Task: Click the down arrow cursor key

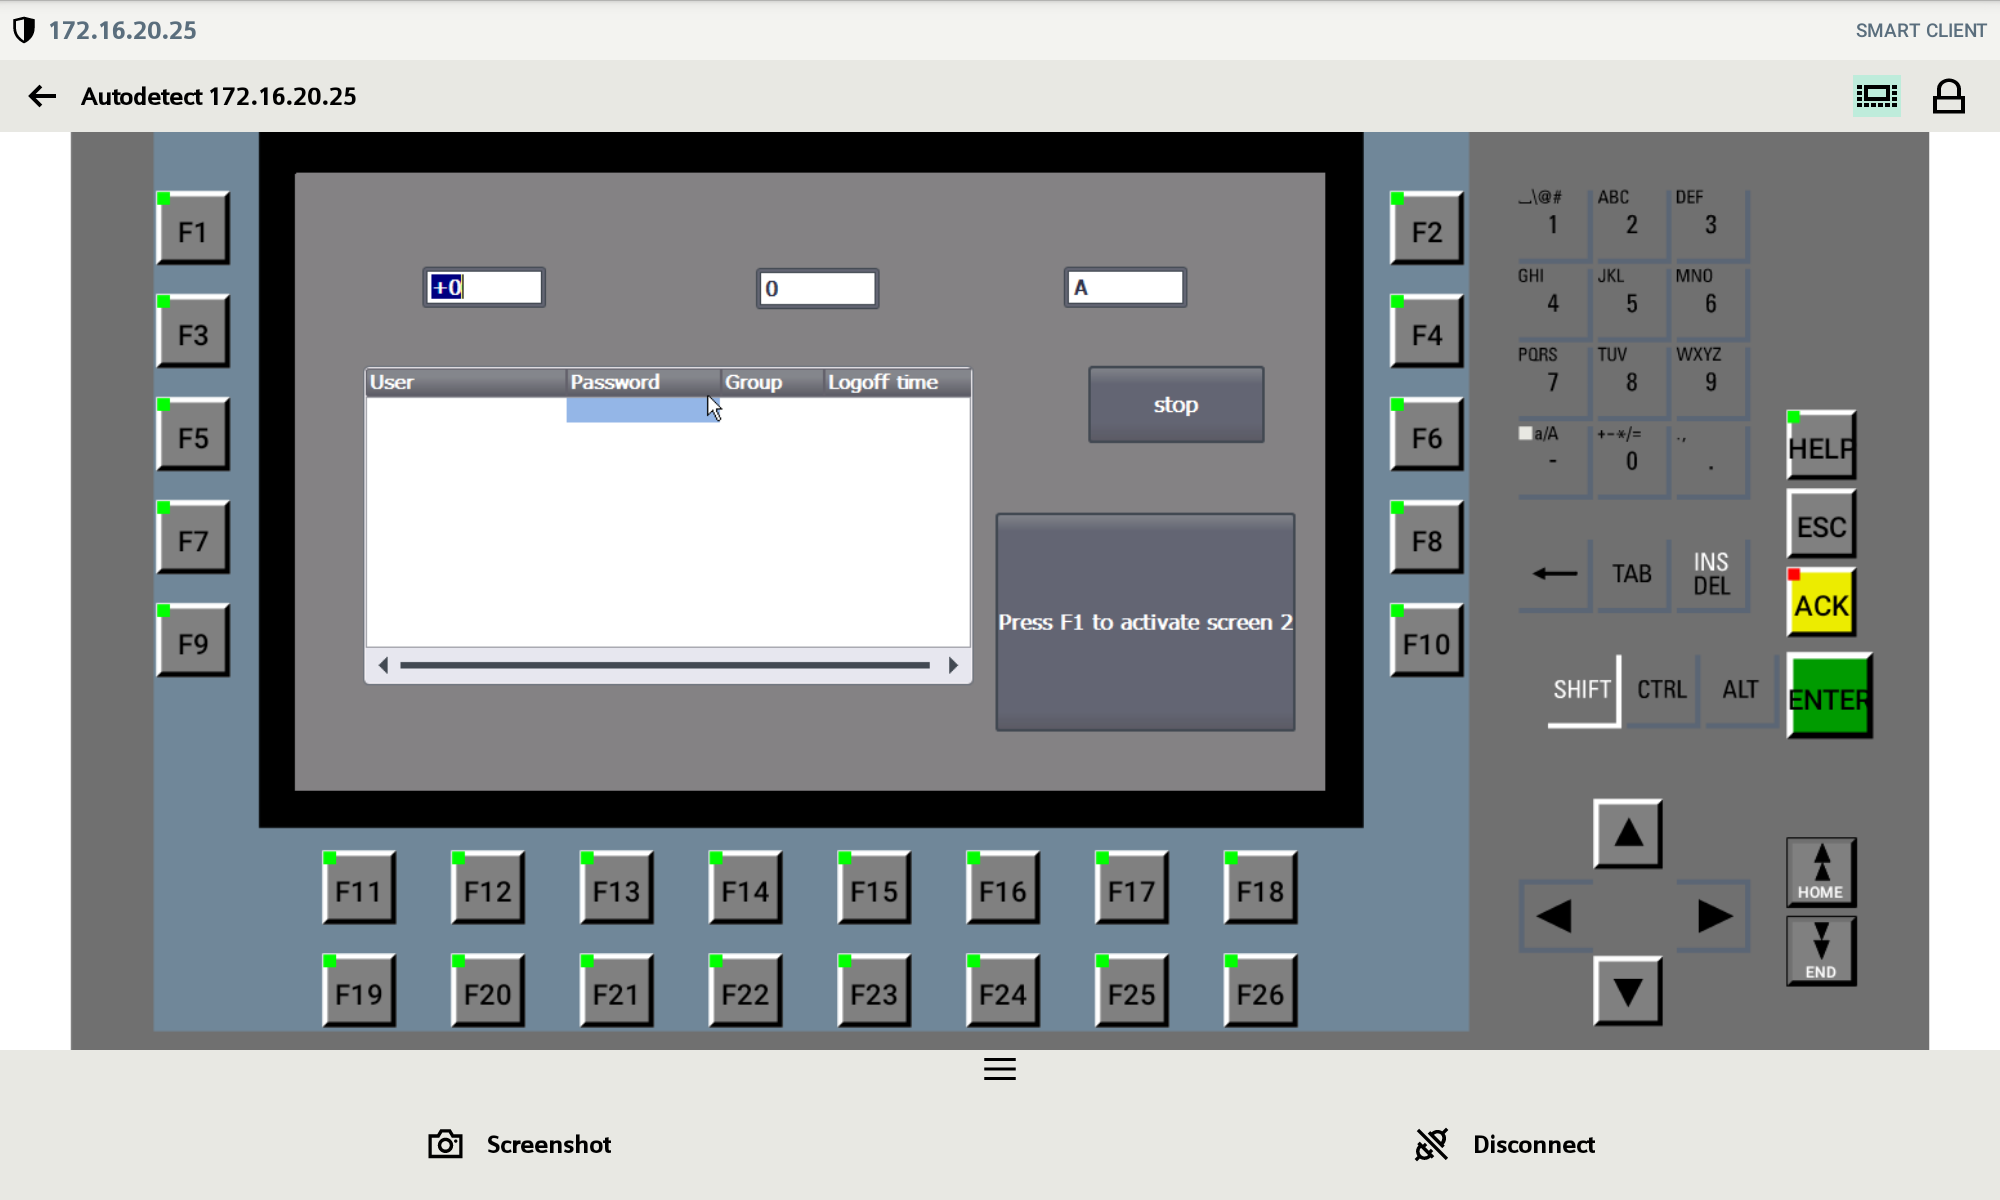Action: tap(1628, 991)
